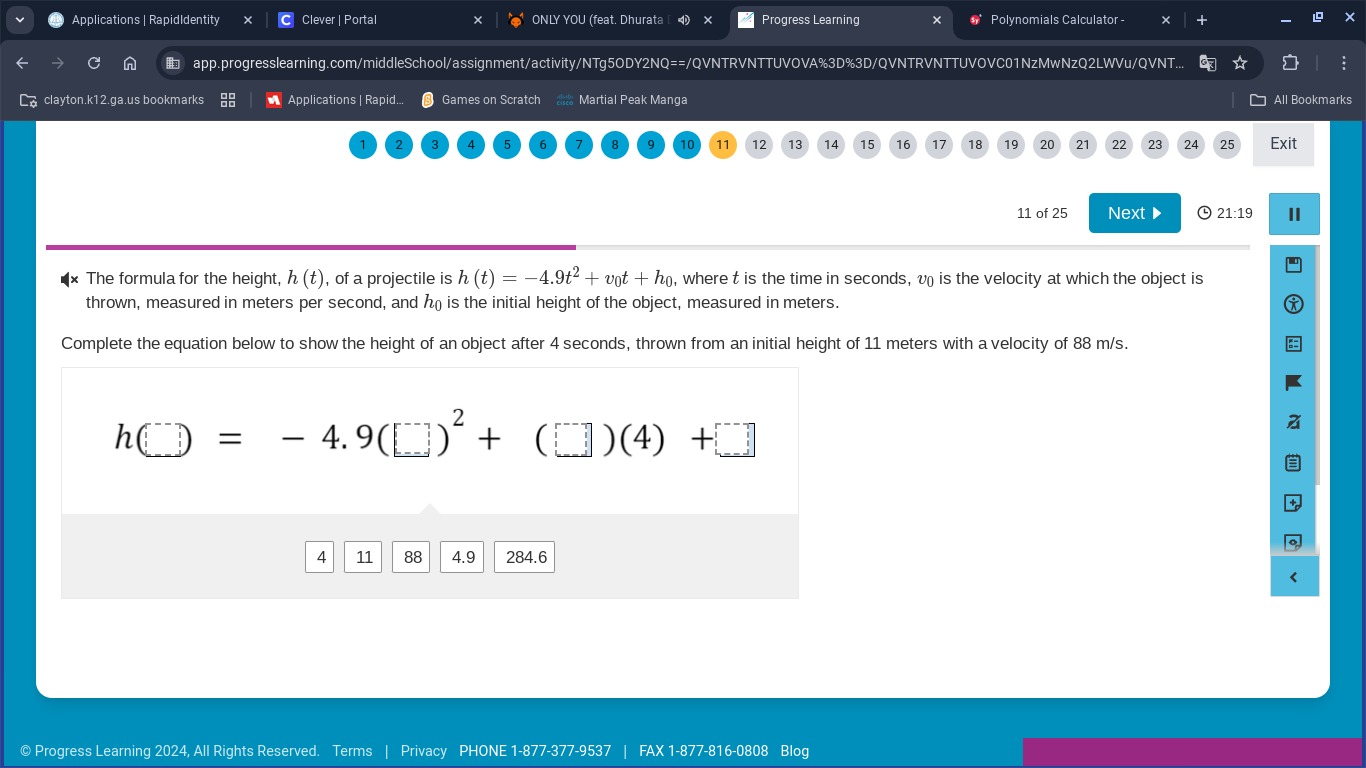
Task: Click the assignment progress bar
Action: (648, 247)
